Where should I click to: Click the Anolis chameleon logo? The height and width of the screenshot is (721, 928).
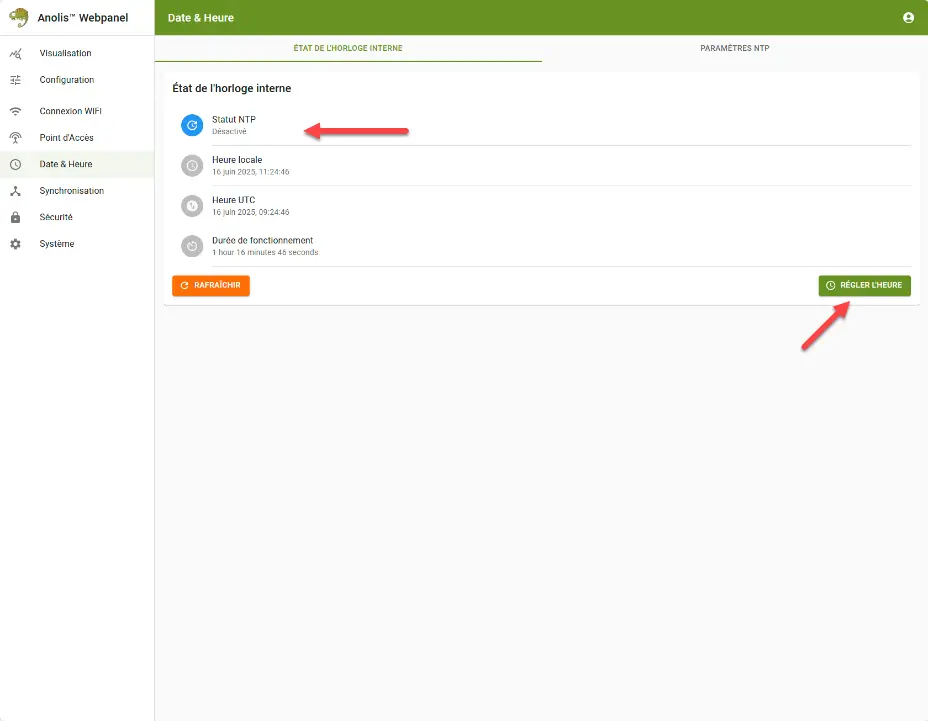(x=19, y=17)
